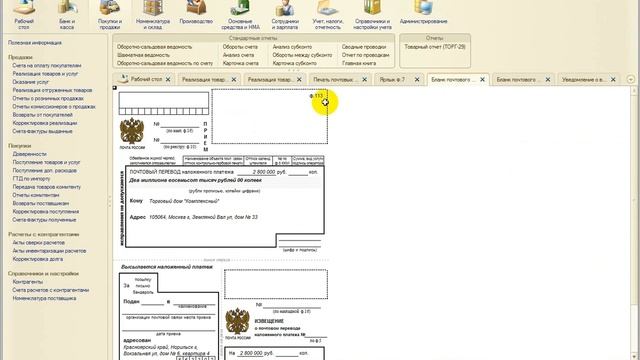Open Счета-фактуры полученные
The image size is (640, 360).
(44, 220)
